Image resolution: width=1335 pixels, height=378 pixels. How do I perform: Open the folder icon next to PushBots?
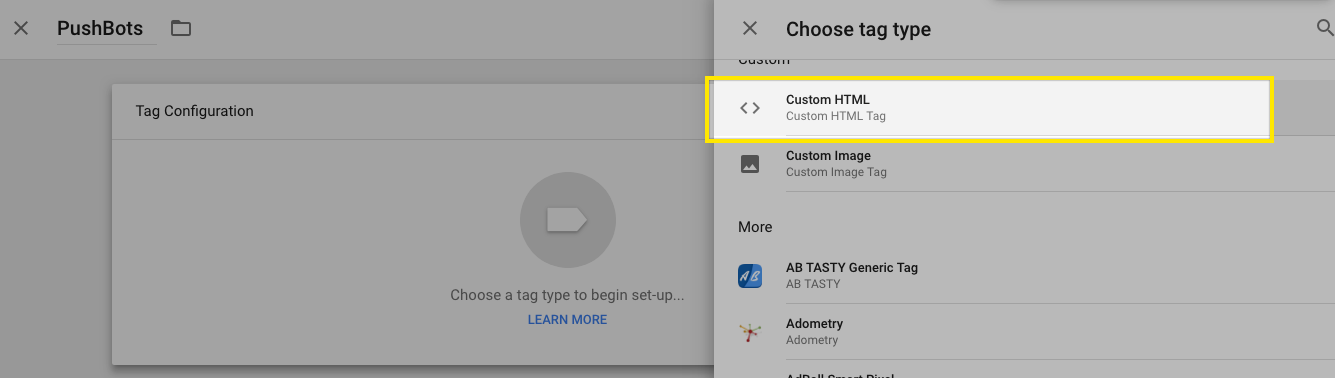point(181,28)
